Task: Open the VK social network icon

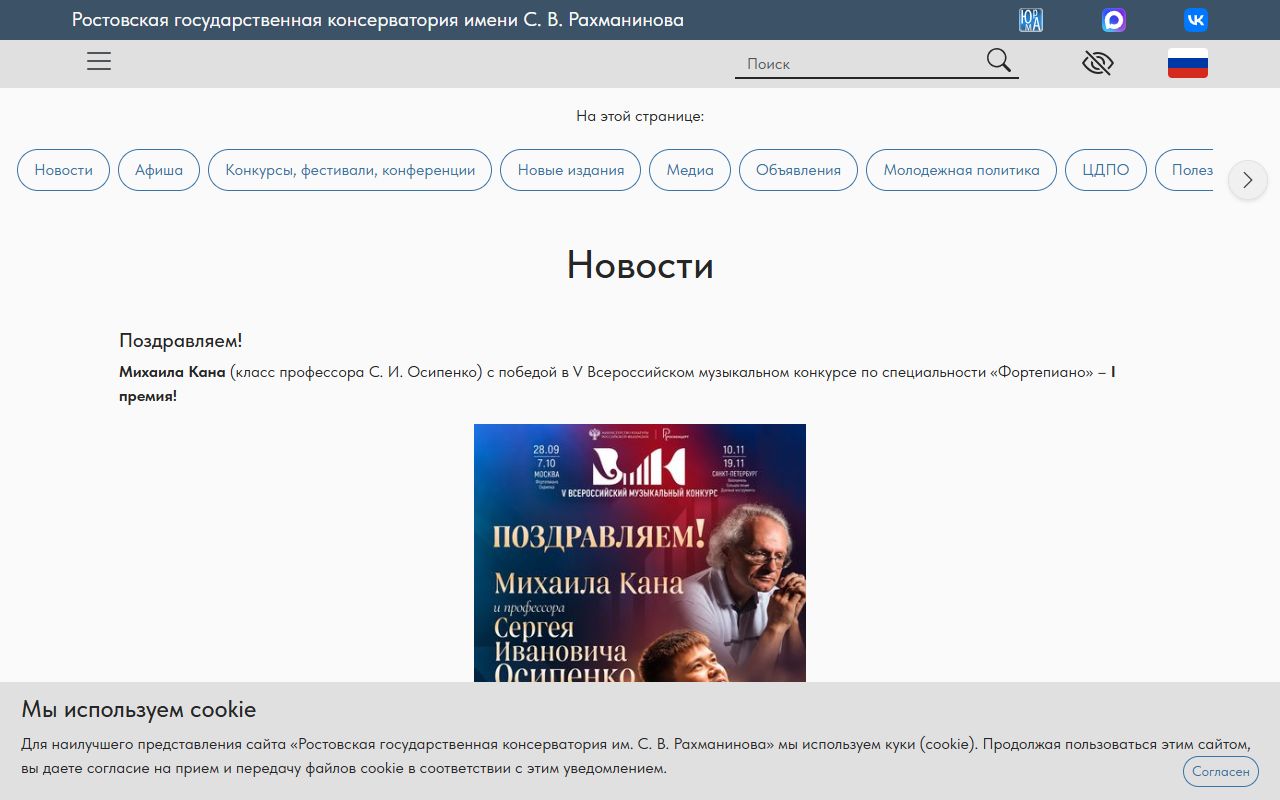Action: point(1196,20)
